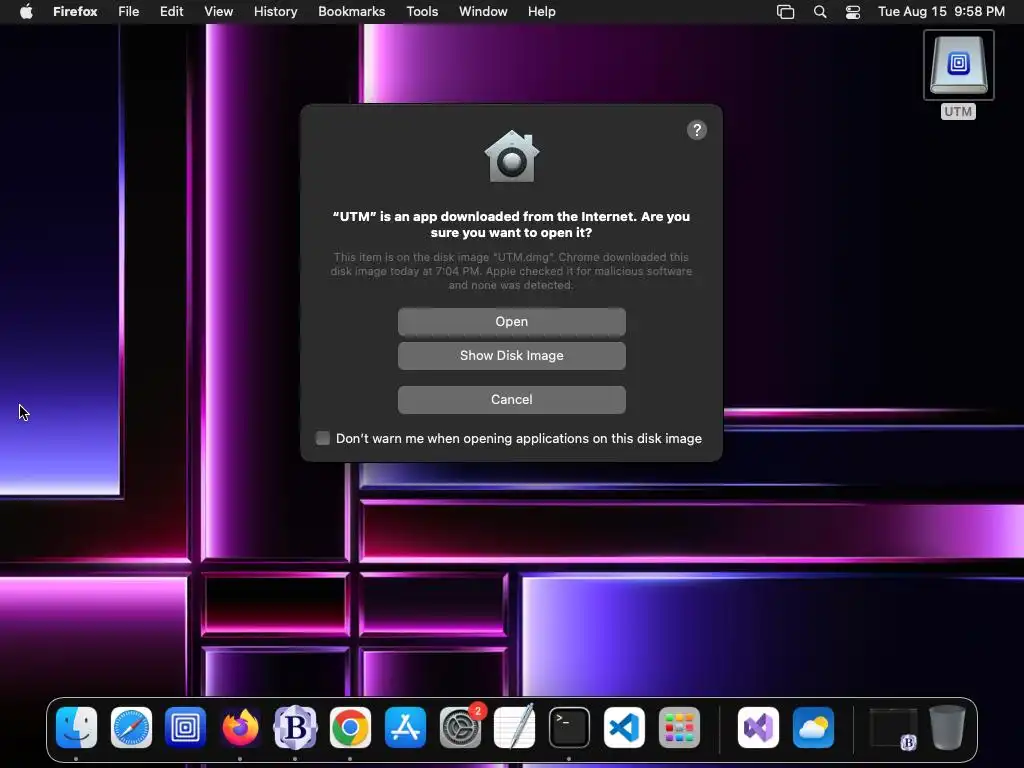Viewport: 1024px width, 768px height.
Task: Launch Visual Studio Code from the dock
Action: tap(624, 728)
